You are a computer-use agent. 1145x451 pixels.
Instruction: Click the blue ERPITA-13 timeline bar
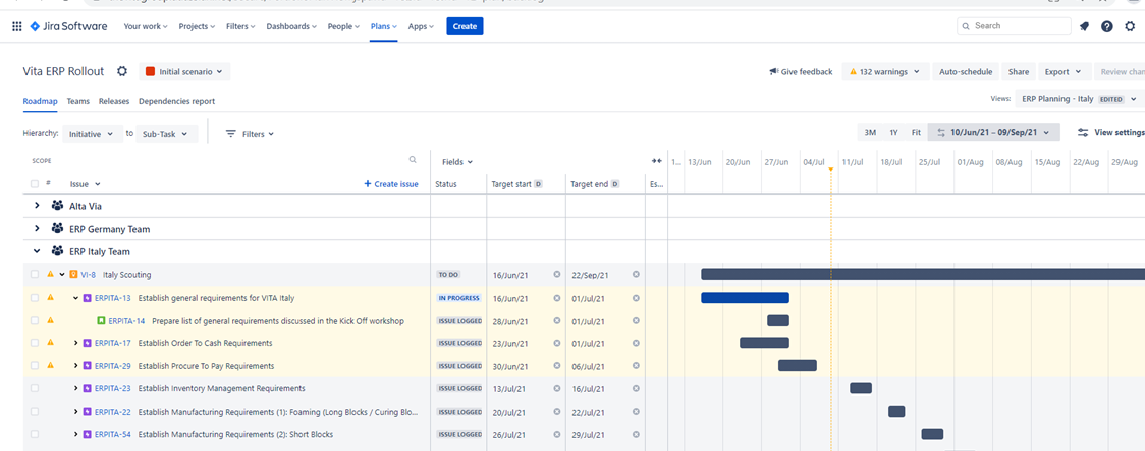[745, 298]
